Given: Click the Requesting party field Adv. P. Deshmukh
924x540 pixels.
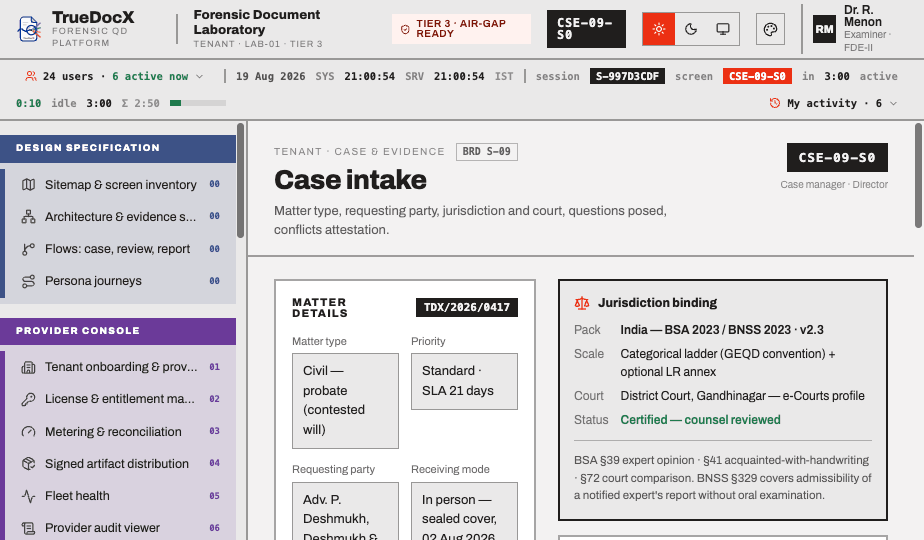Looking at the screenshot, I should 345,512.
